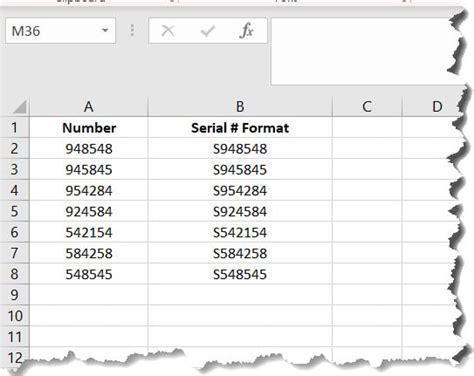Screen dimensions: 474x376
Task: Click cell containing 542154
Action: tap(89, 232)
